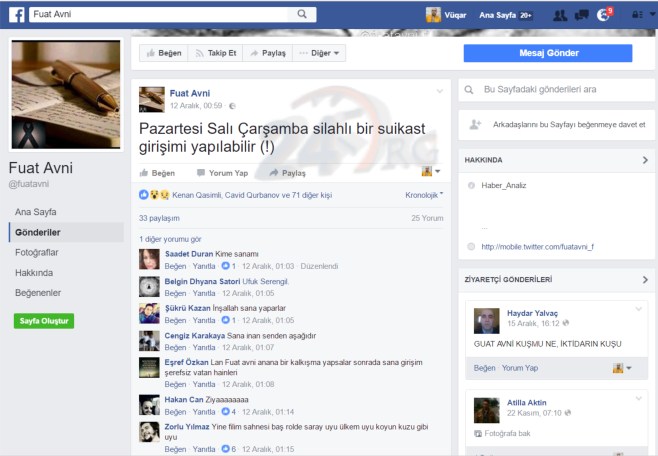Open Fotoğraflar in the left sidebar
Image resolution: width=658 pixels, height=456 pixels.
click(x=37, y=252)
